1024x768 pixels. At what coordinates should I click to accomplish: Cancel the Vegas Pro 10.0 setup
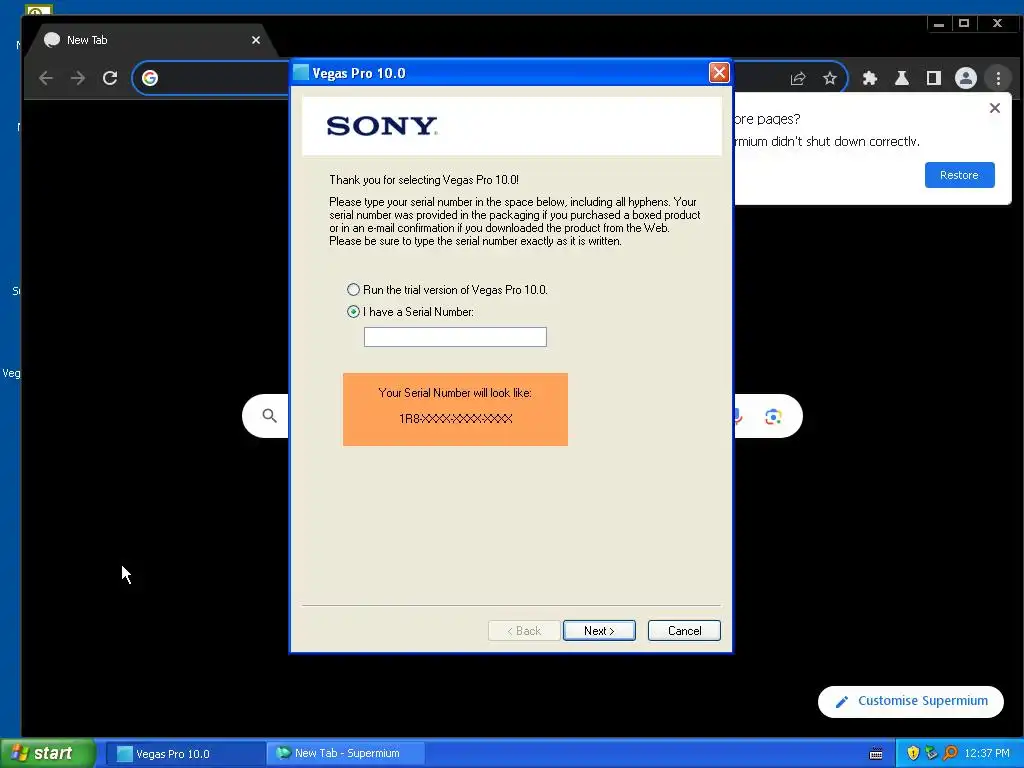click(x=684, y=630)
